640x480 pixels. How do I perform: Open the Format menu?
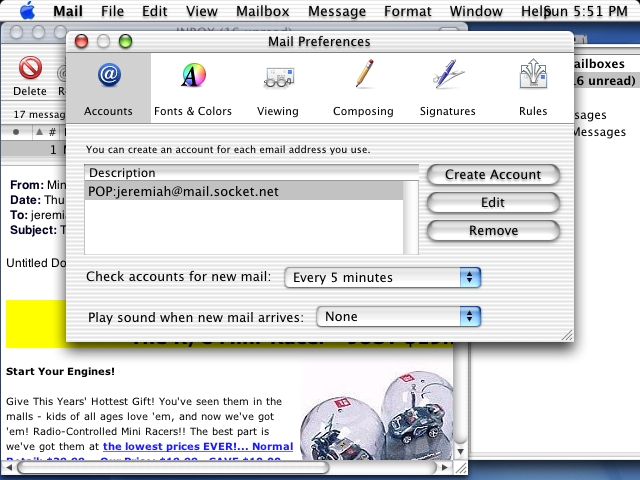point(407,11)
